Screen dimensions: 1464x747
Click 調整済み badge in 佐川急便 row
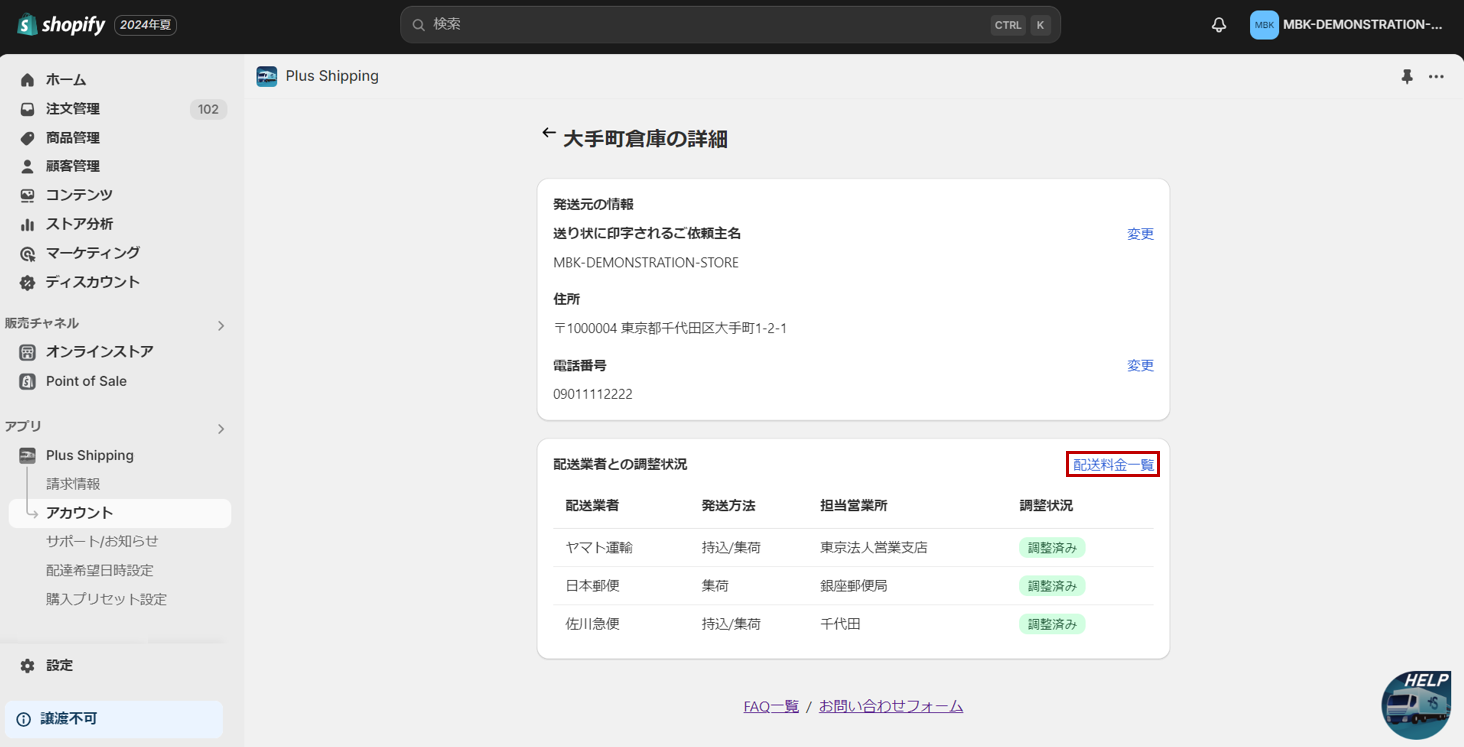1052,623
